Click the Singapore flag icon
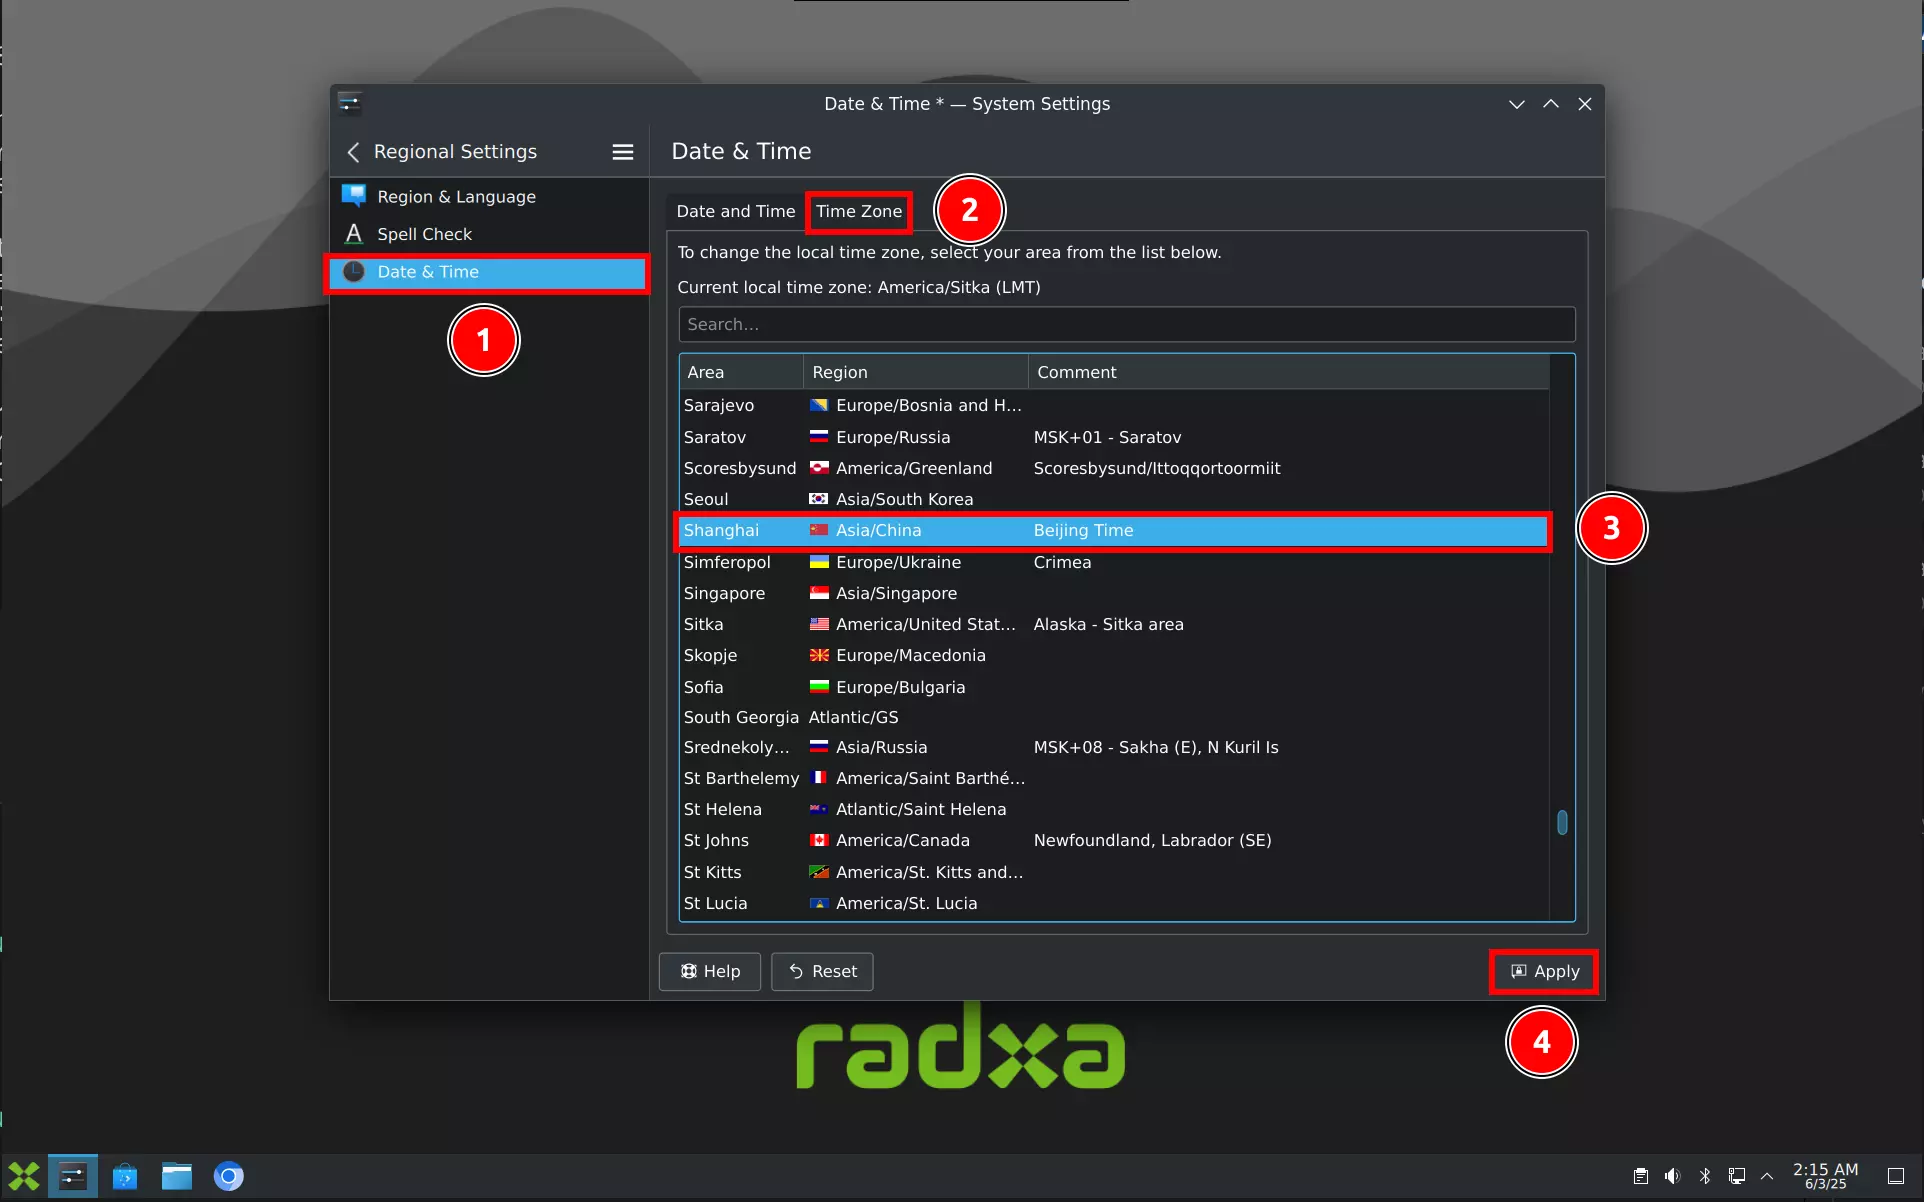Image resolution: width=1924 pixels, height=1202 pixels. coord(819,593)
